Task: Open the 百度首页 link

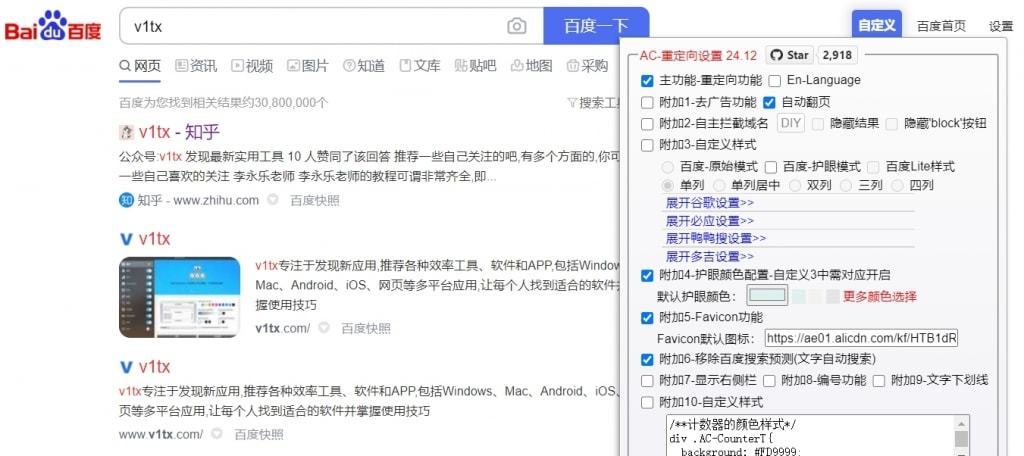Action: click(x=941, y=26)
